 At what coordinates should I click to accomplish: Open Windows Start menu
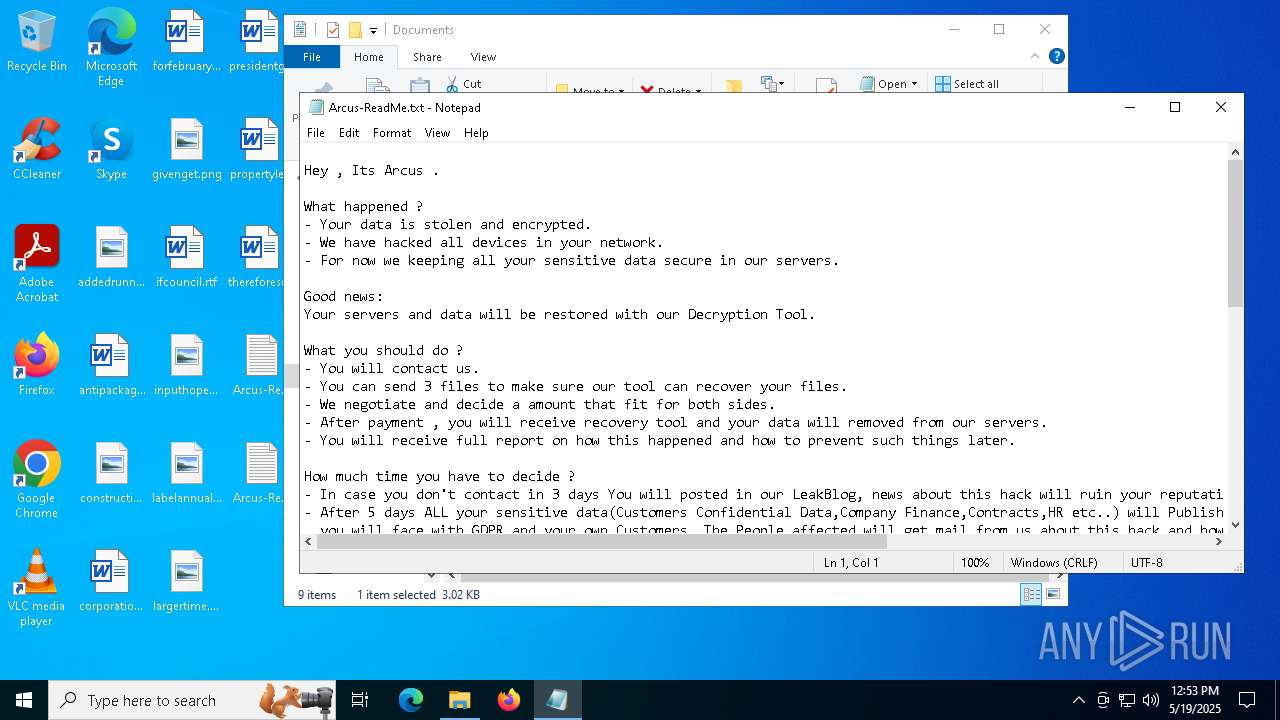[24, 700]
